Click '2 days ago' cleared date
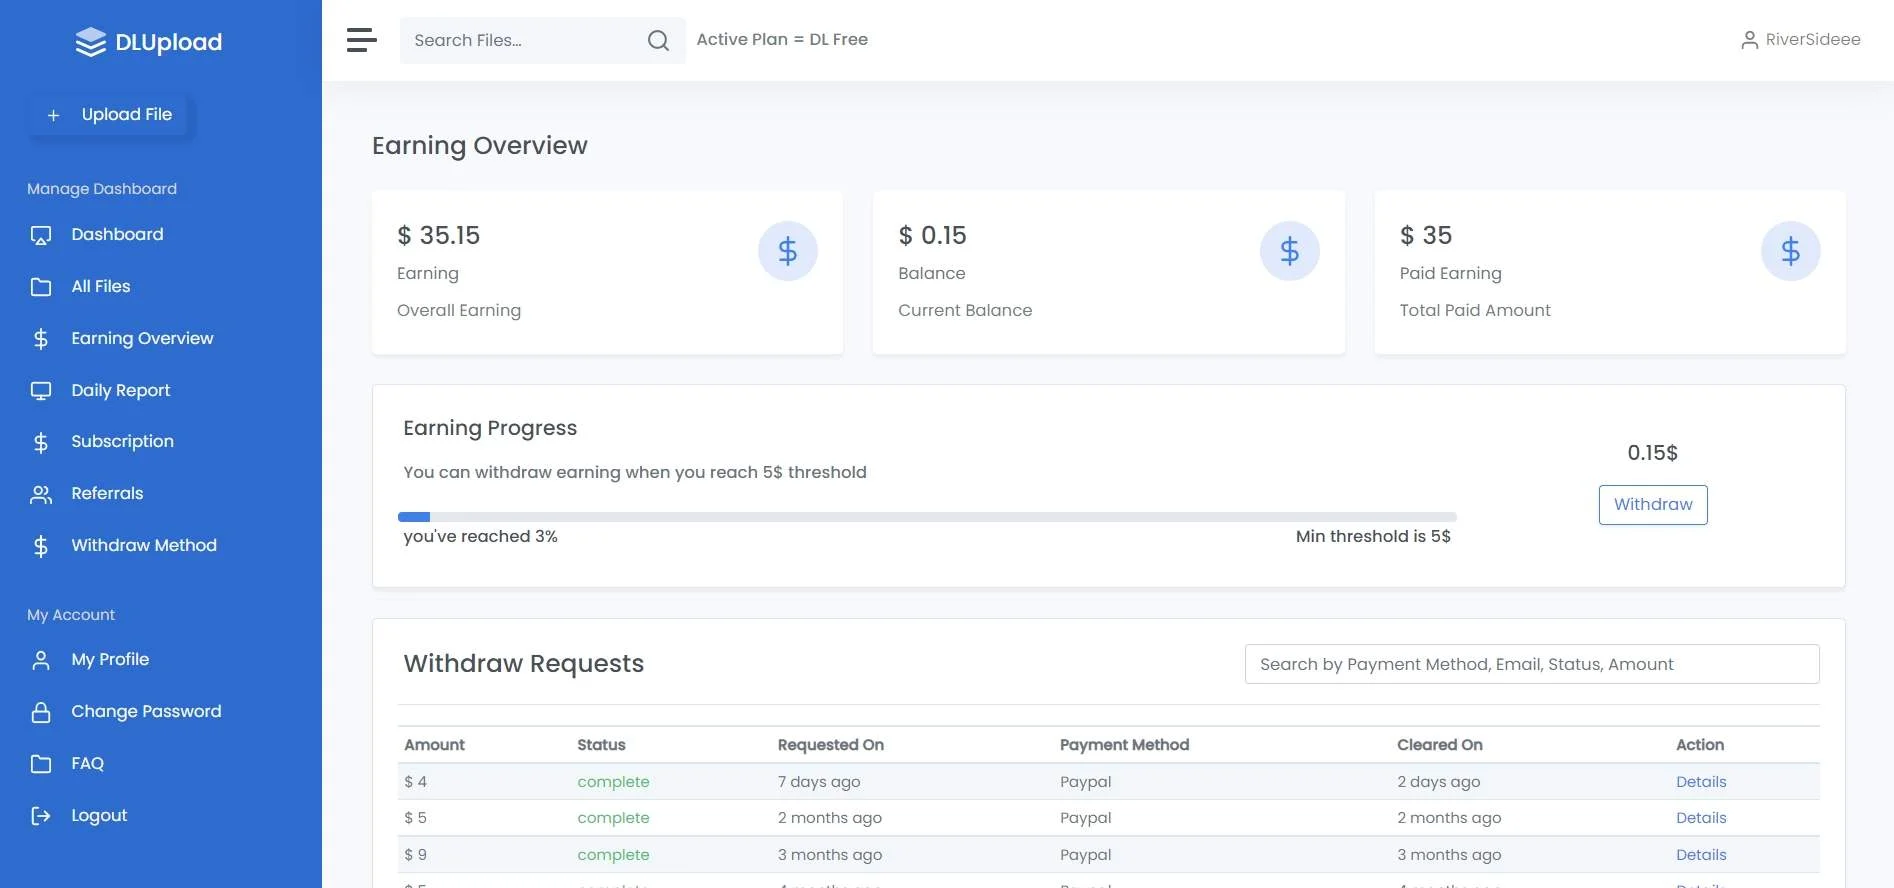This screenshot has width=1894, height=888. pyautogui.click(x=1438, y=782)
